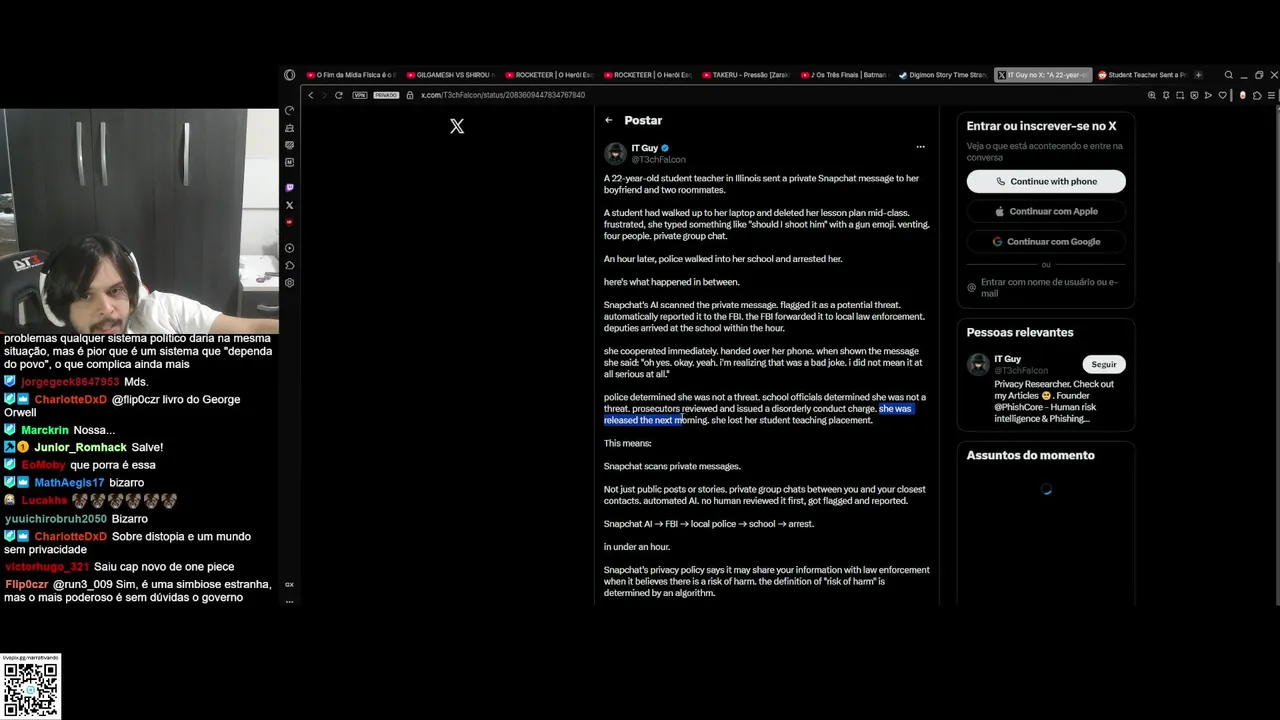The height and width of the screenshot is (720, 1280).
Task: Click chat username 'Marckrin'
Action: point(46,430)
